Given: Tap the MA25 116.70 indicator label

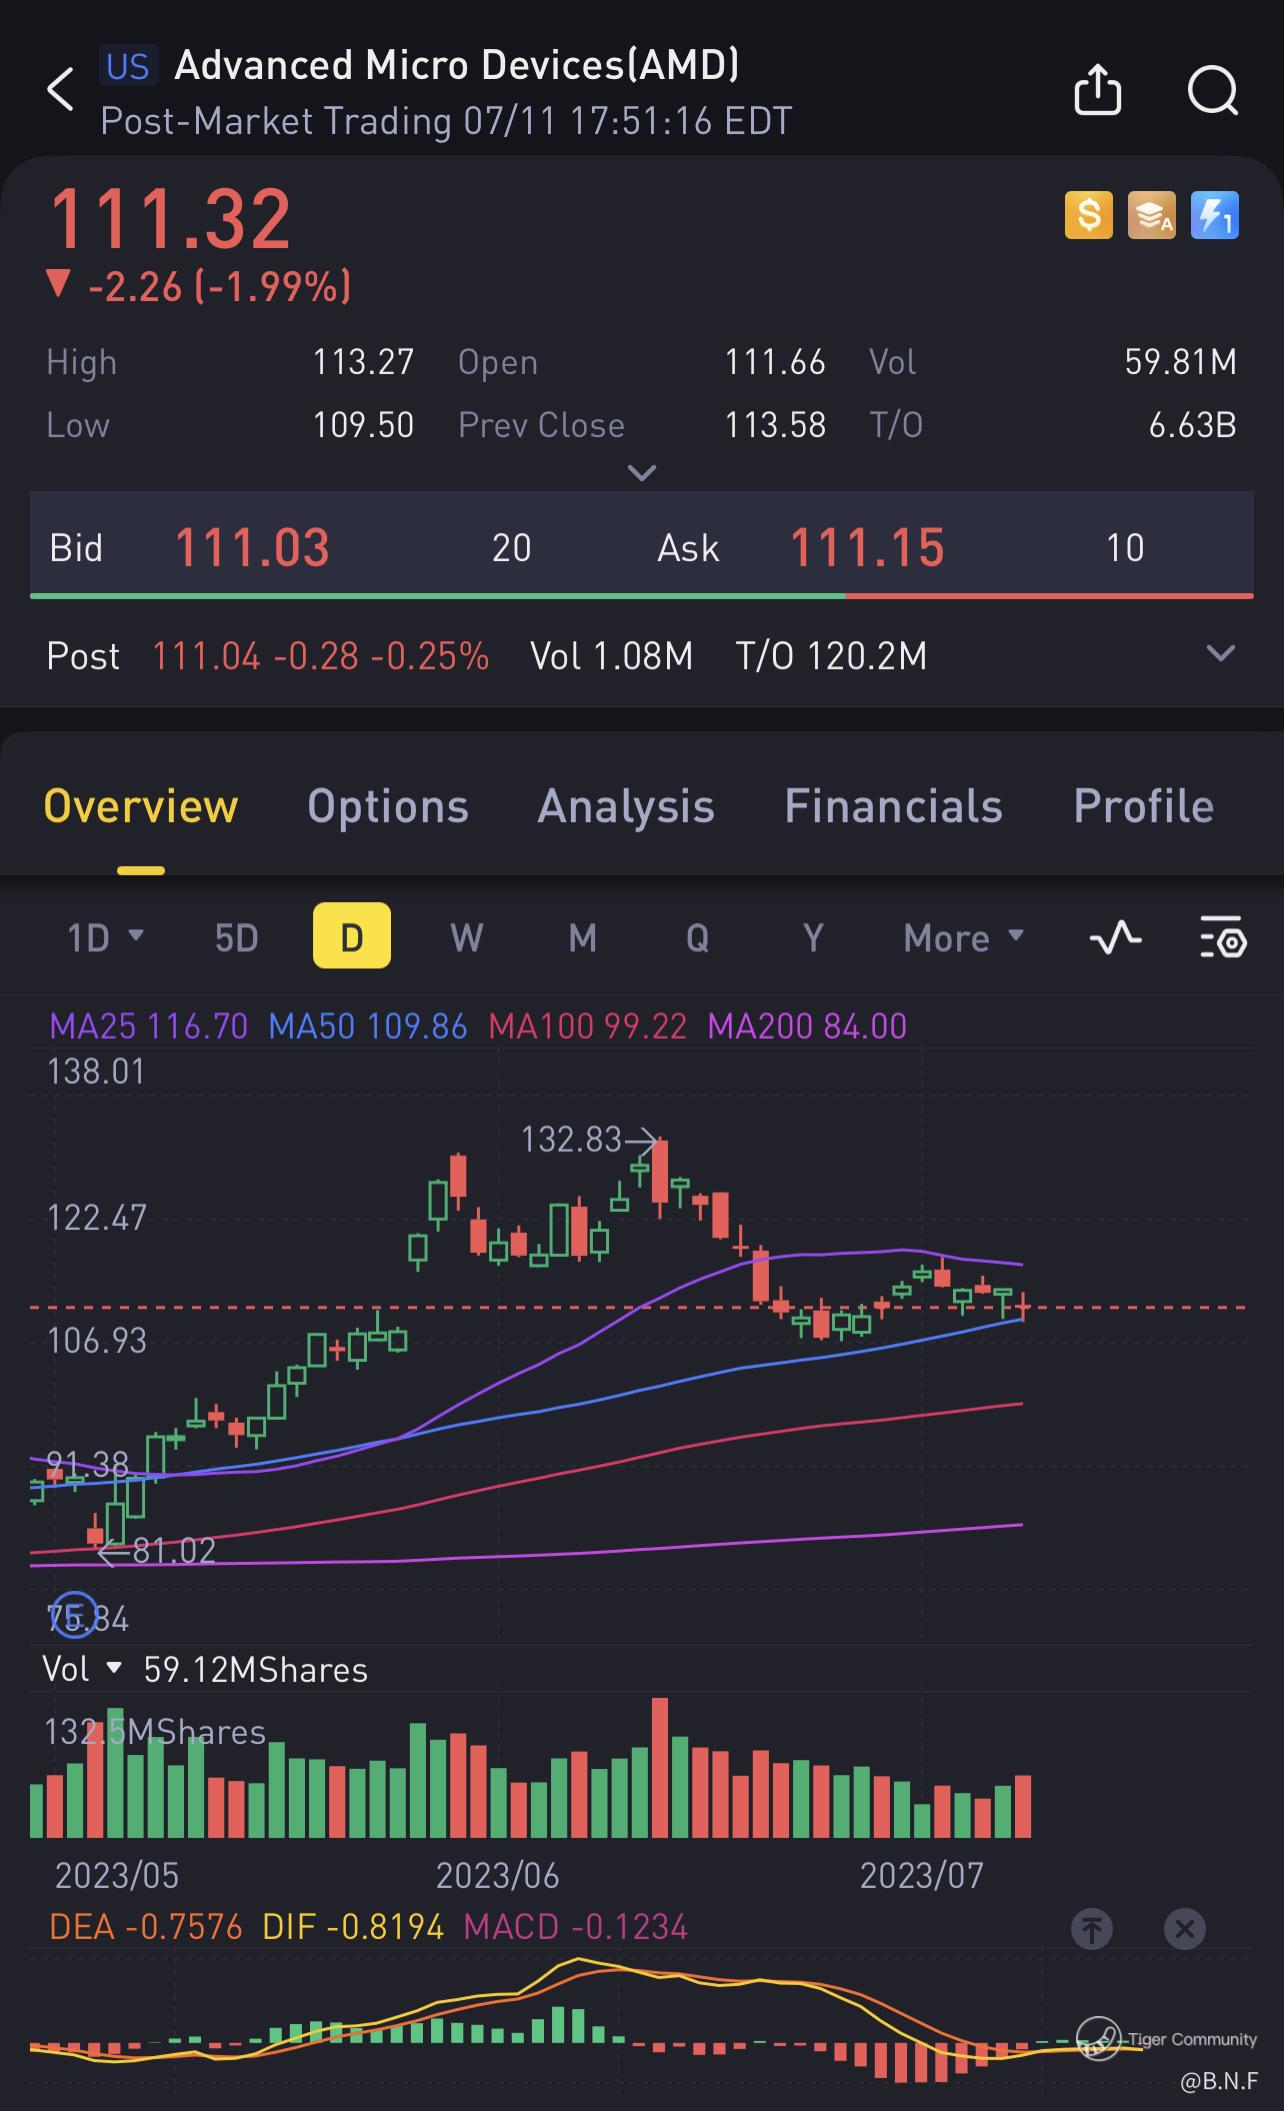Looking at the screenshot, I should (x=148, y=1026).
